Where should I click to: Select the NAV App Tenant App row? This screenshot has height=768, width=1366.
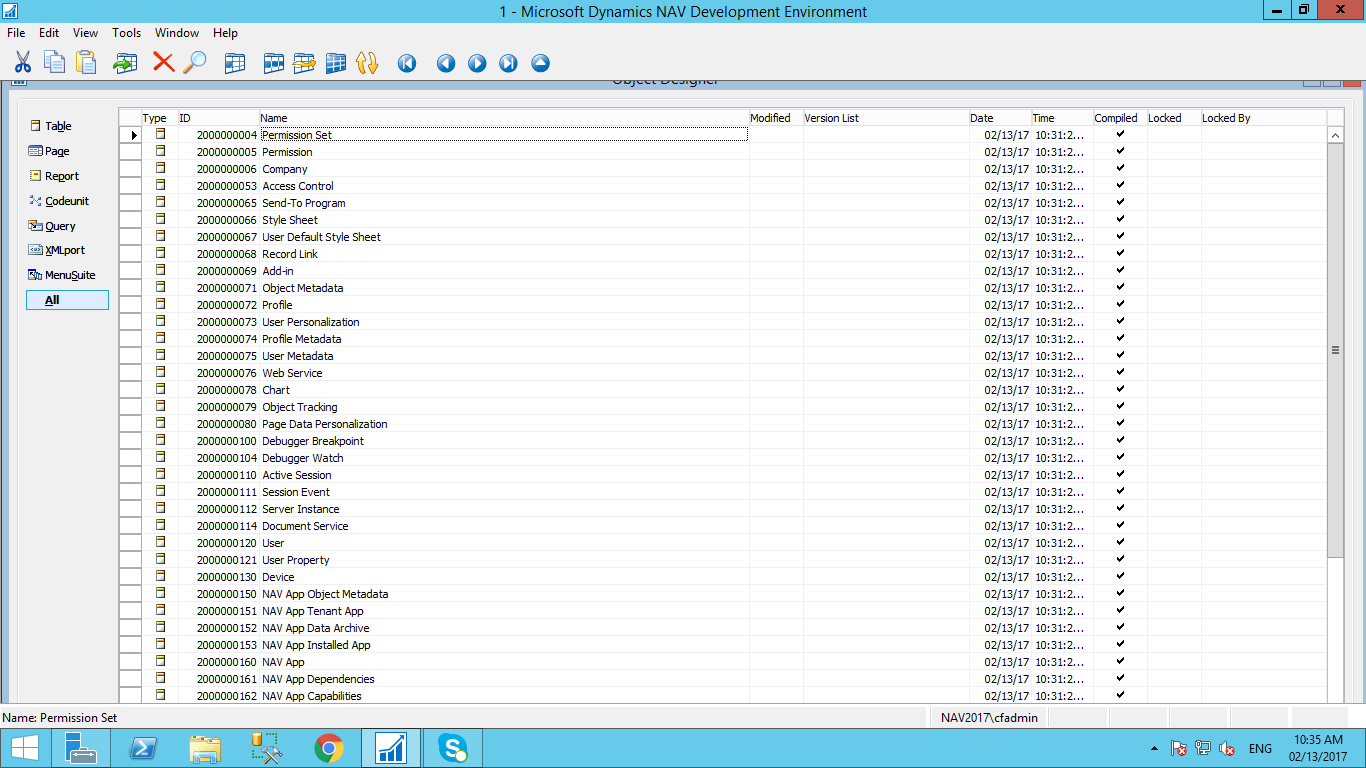723,611
